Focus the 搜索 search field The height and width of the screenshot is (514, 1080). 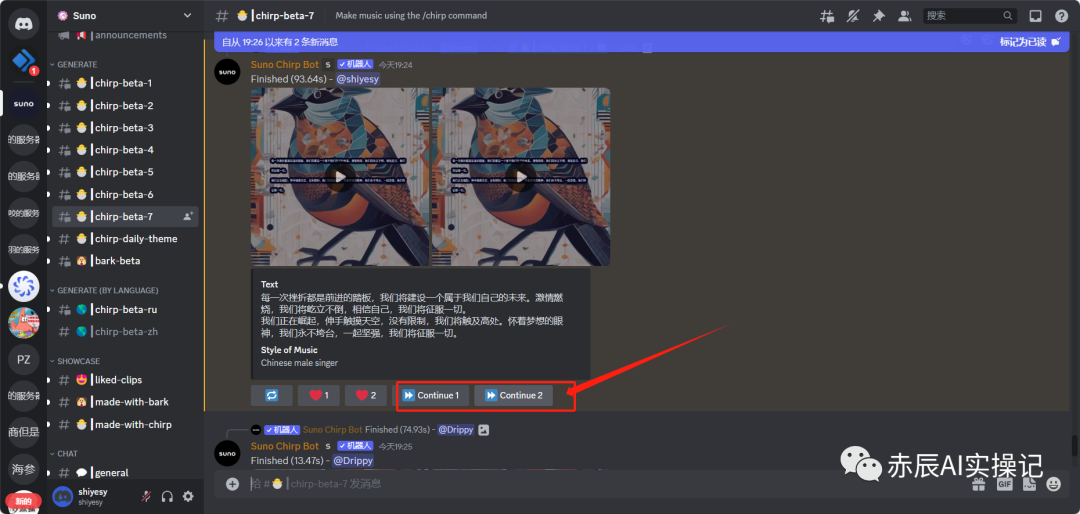click(970, 15)
